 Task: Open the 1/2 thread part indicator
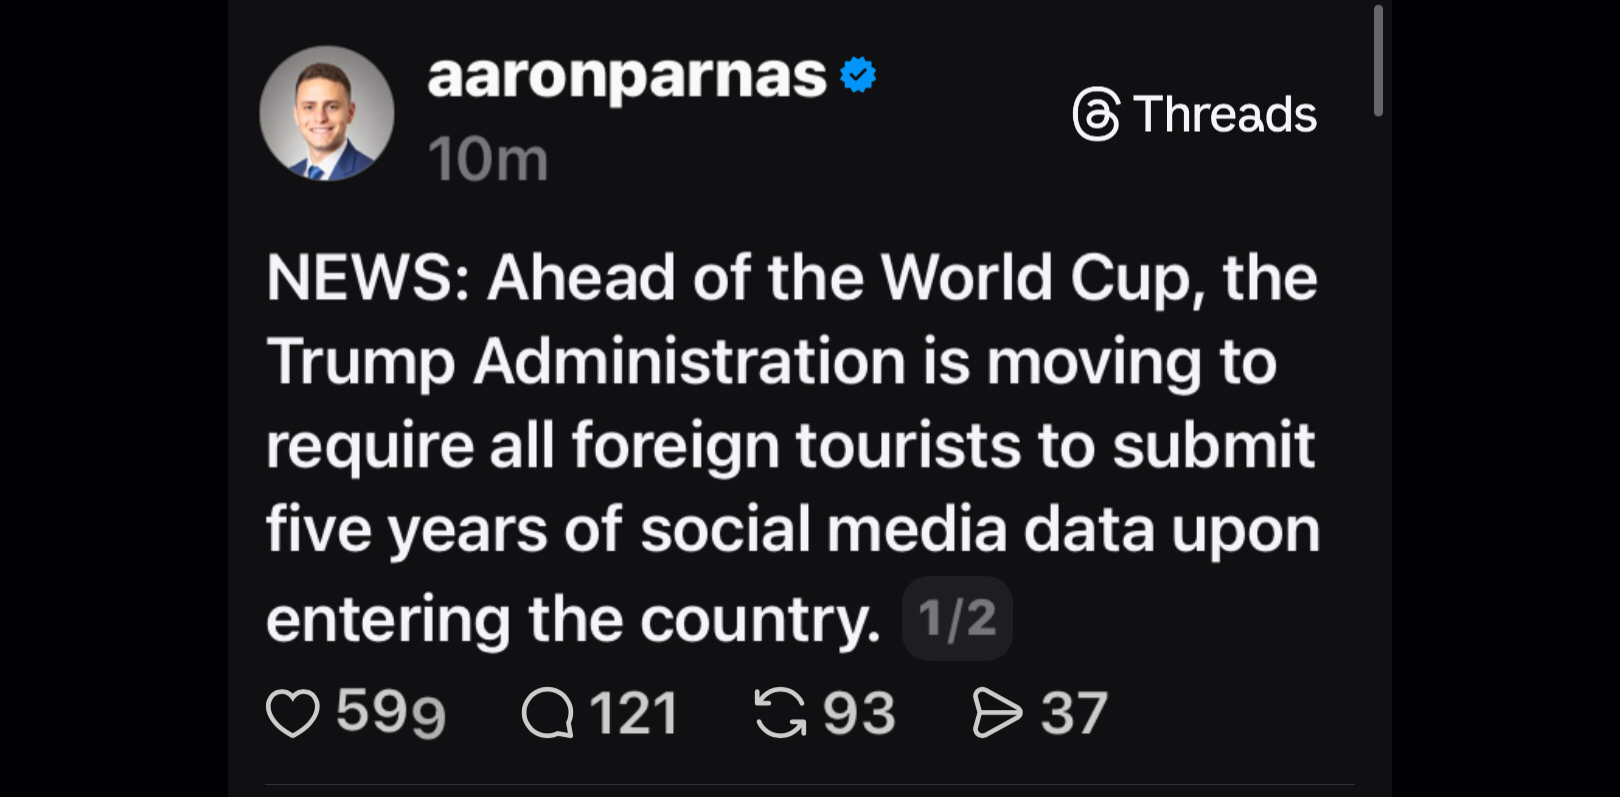[x=957, y=618]
